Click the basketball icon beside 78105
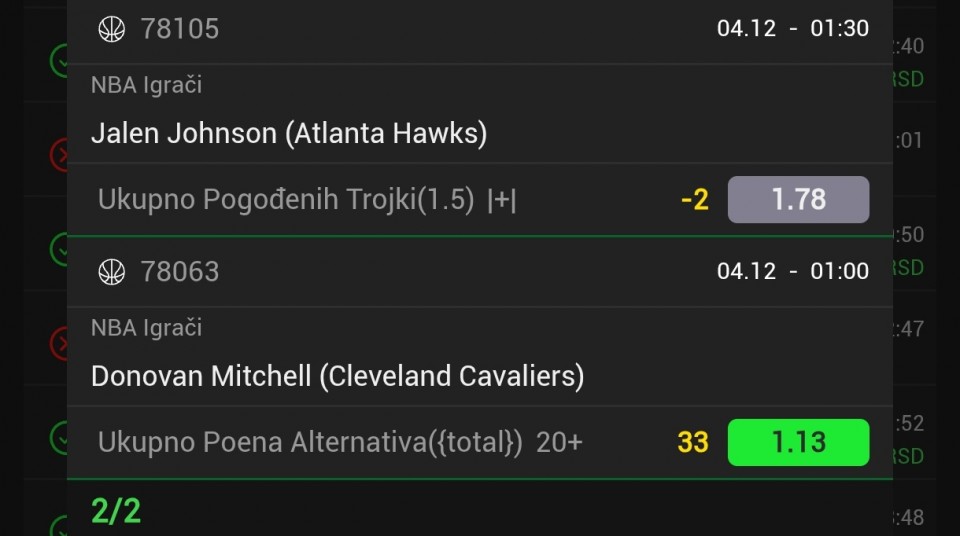 pos(111,29)
